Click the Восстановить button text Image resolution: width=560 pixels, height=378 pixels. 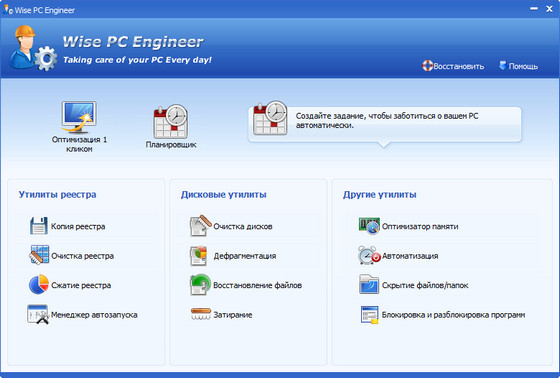coord(459,66)
